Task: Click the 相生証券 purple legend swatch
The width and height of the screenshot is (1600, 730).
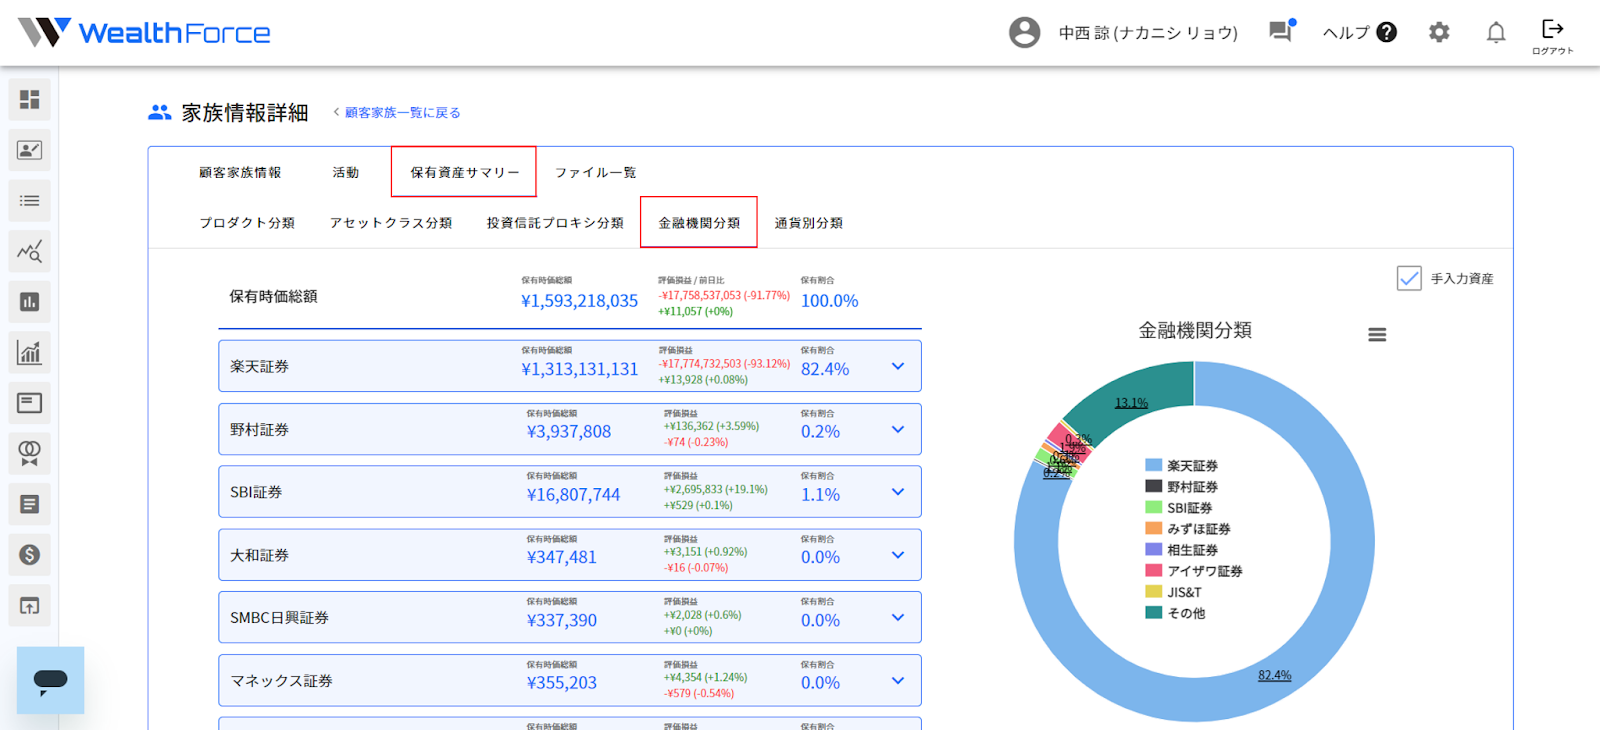Action: [1154, 549]
